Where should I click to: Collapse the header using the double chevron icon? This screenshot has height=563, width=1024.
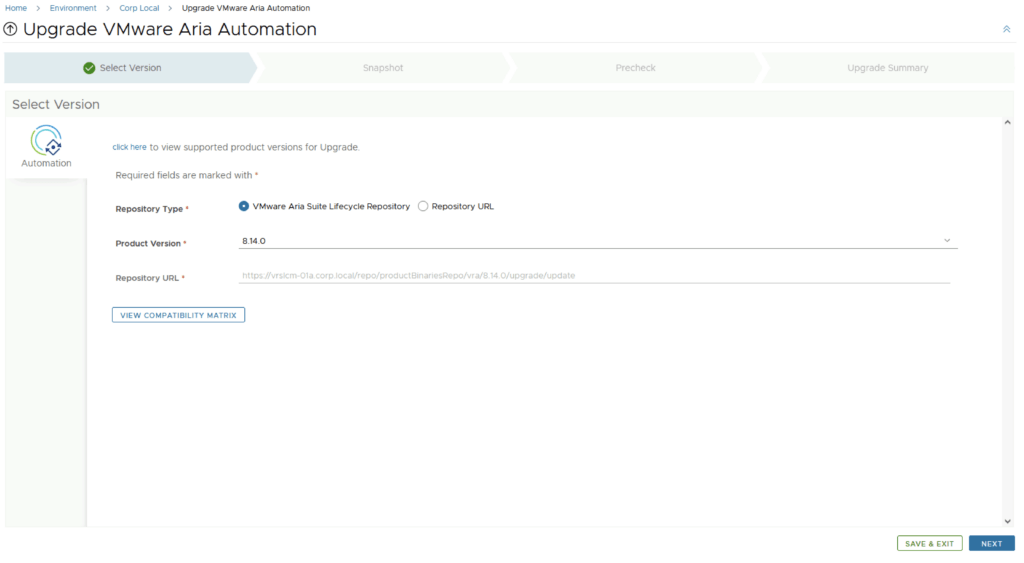pos(1006,29)
